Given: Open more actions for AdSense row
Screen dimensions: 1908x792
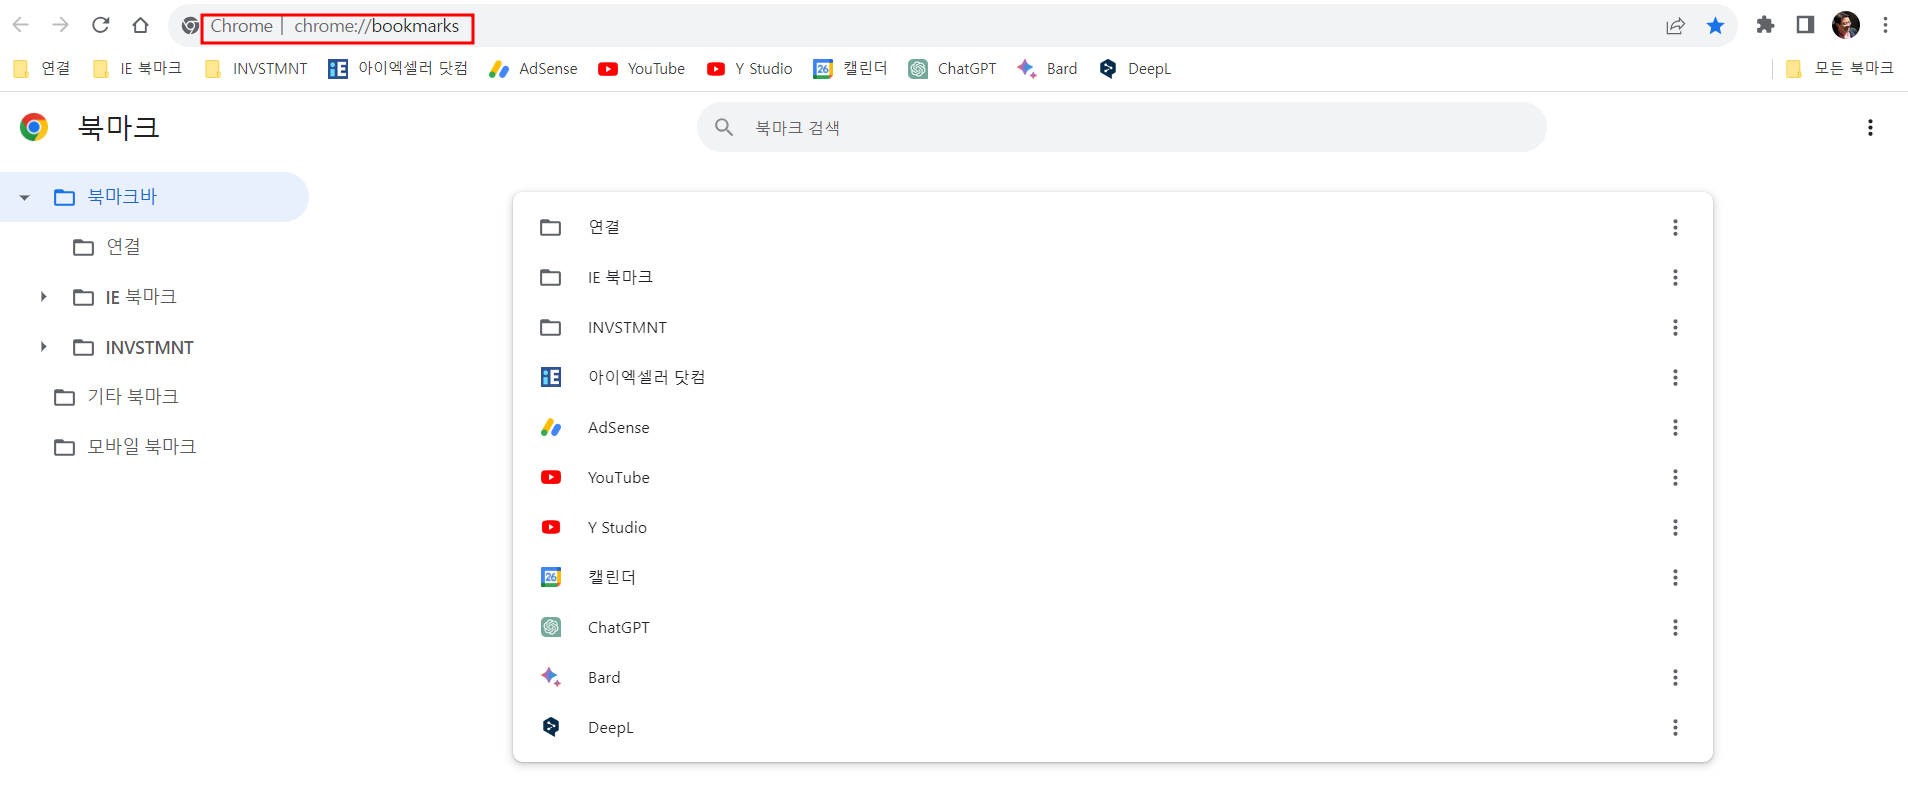Looking at the screenshot, I should (x=1675, y=427).
